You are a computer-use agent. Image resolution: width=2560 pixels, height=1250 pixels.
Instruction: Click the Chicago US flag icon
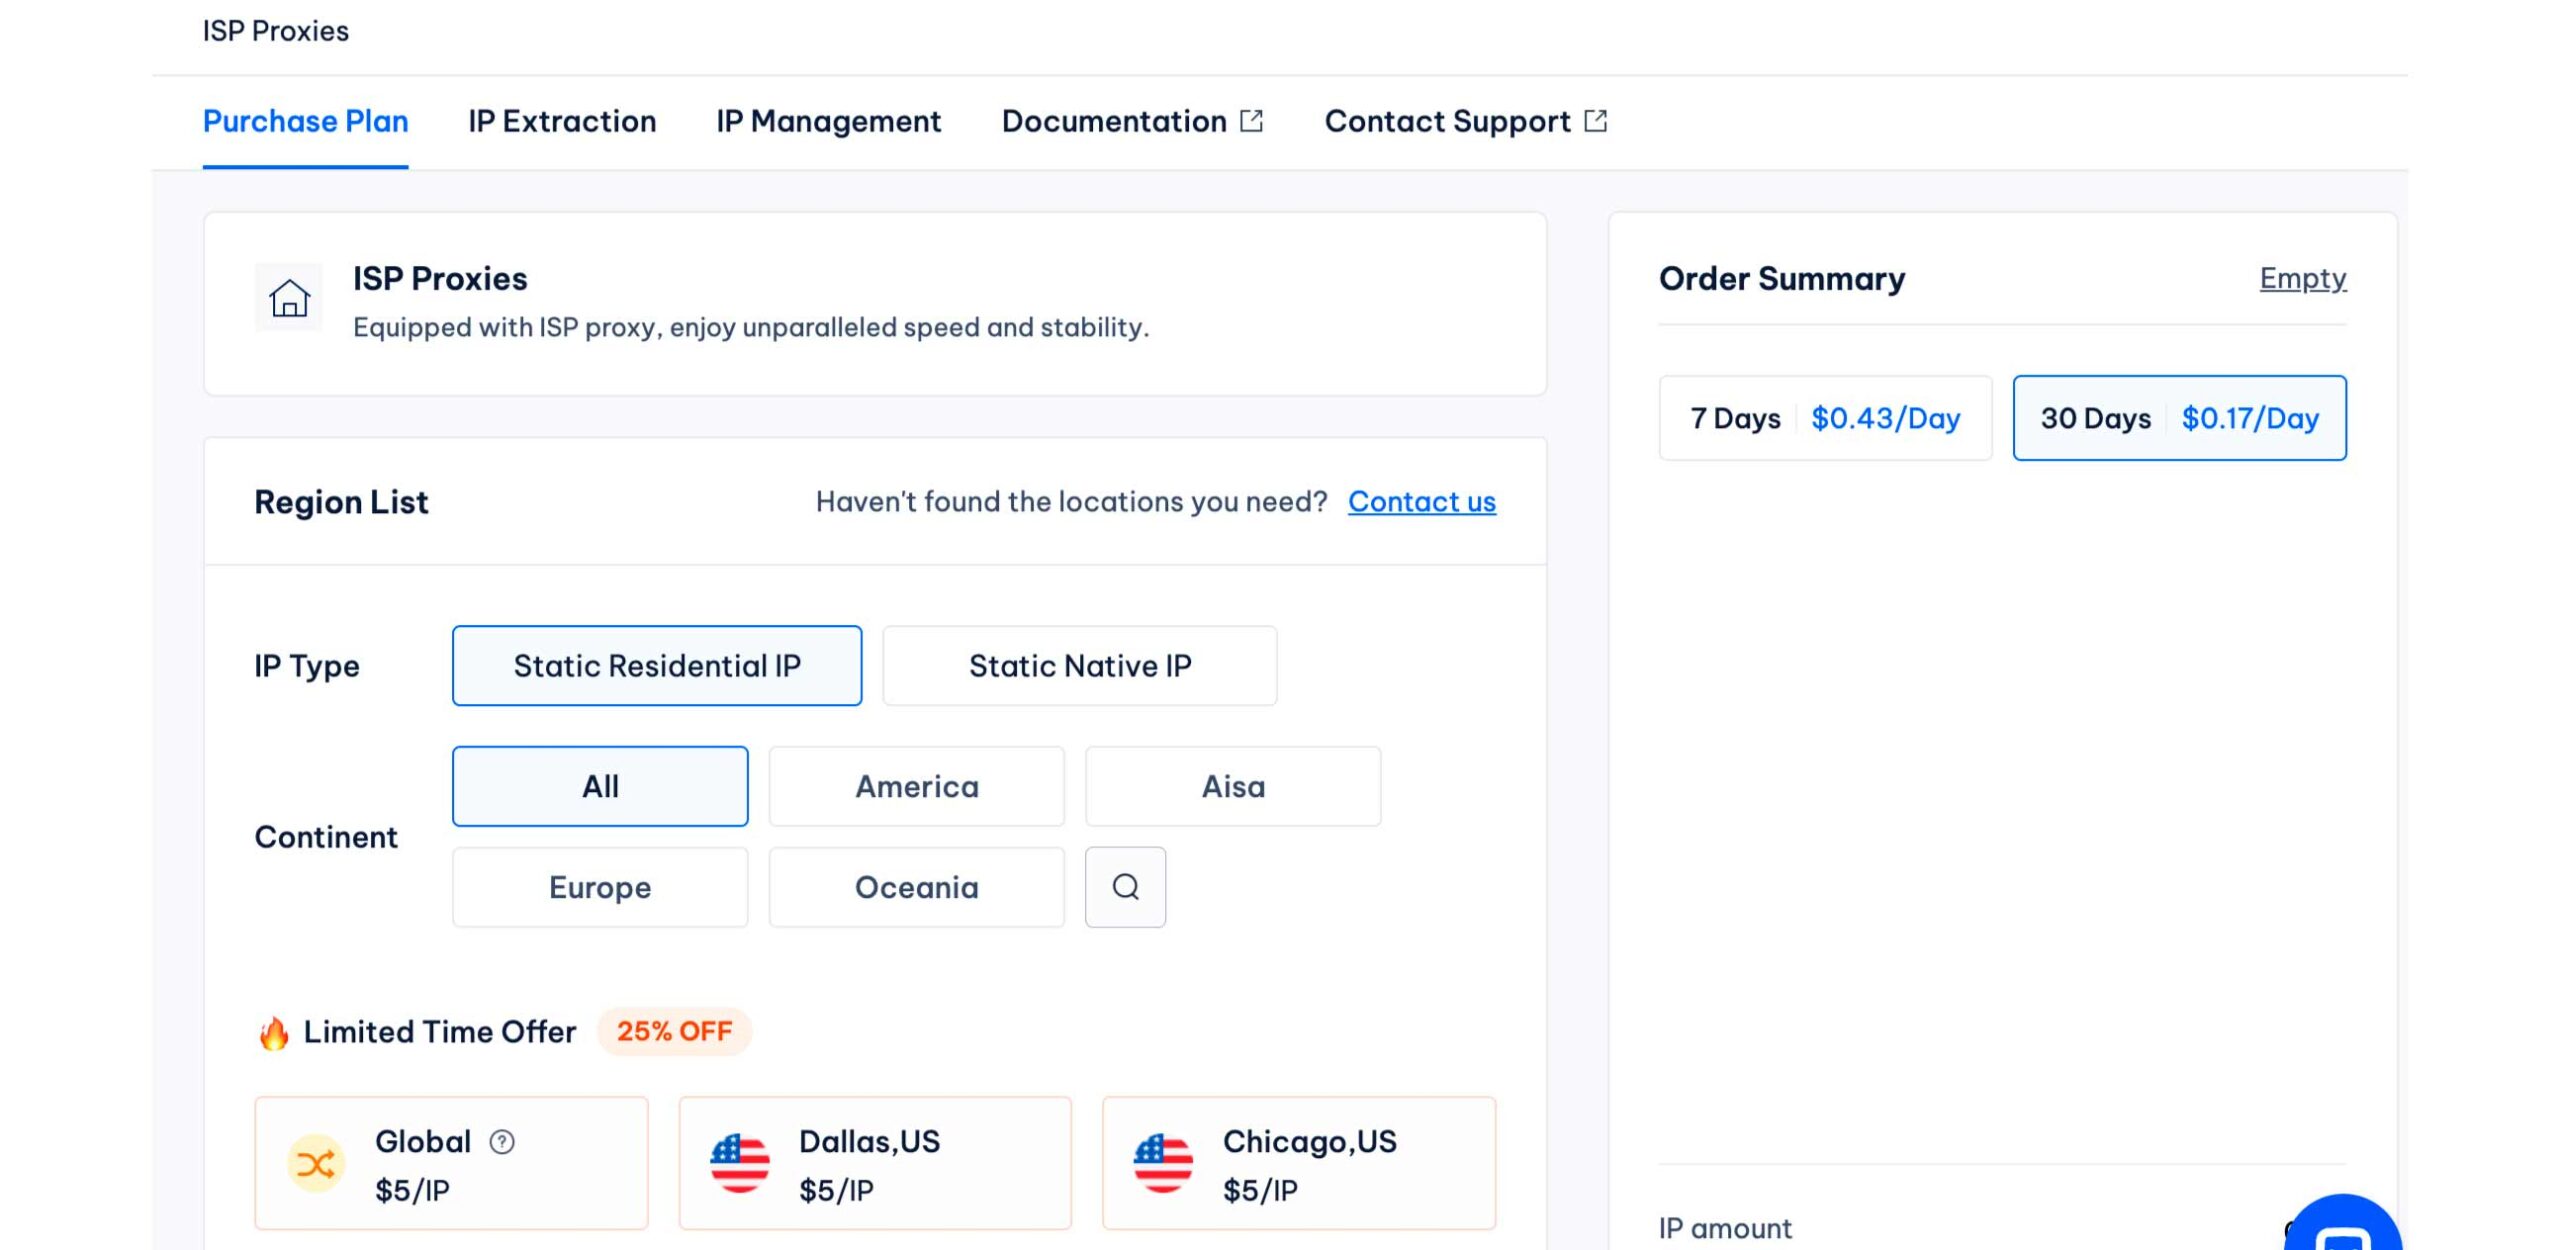1163,1163
